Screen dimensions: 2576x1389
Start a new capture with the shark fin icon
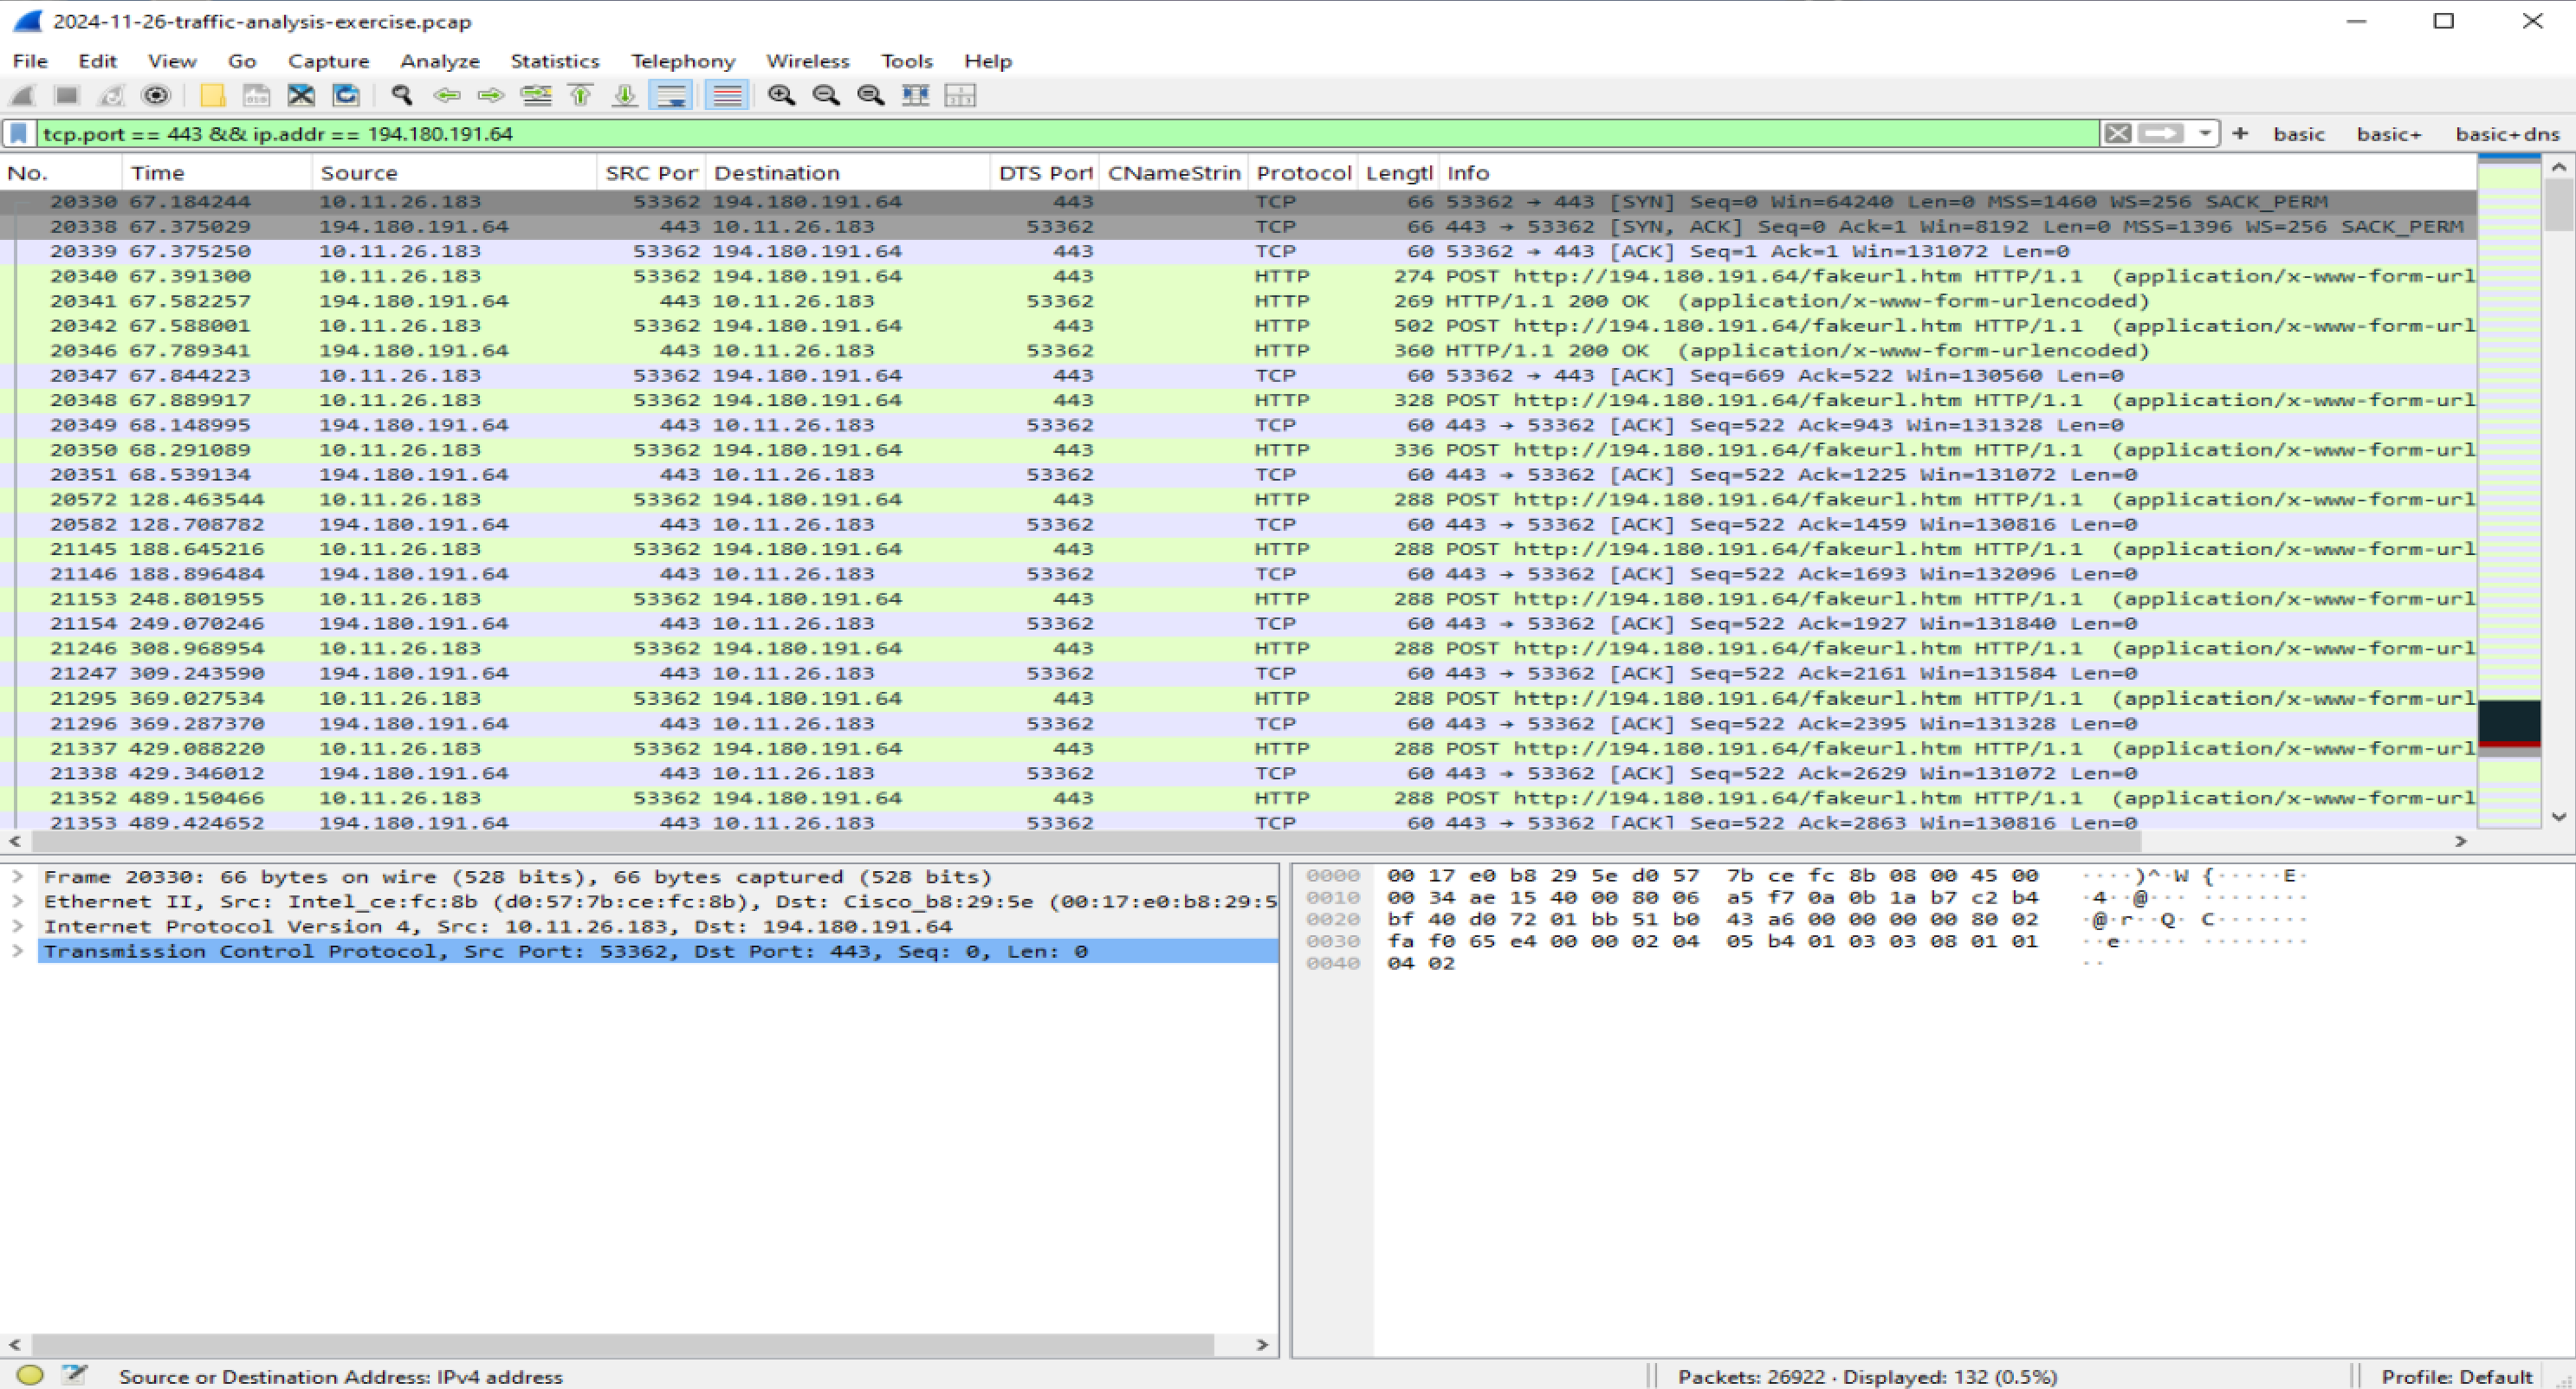tap(22, 95)
